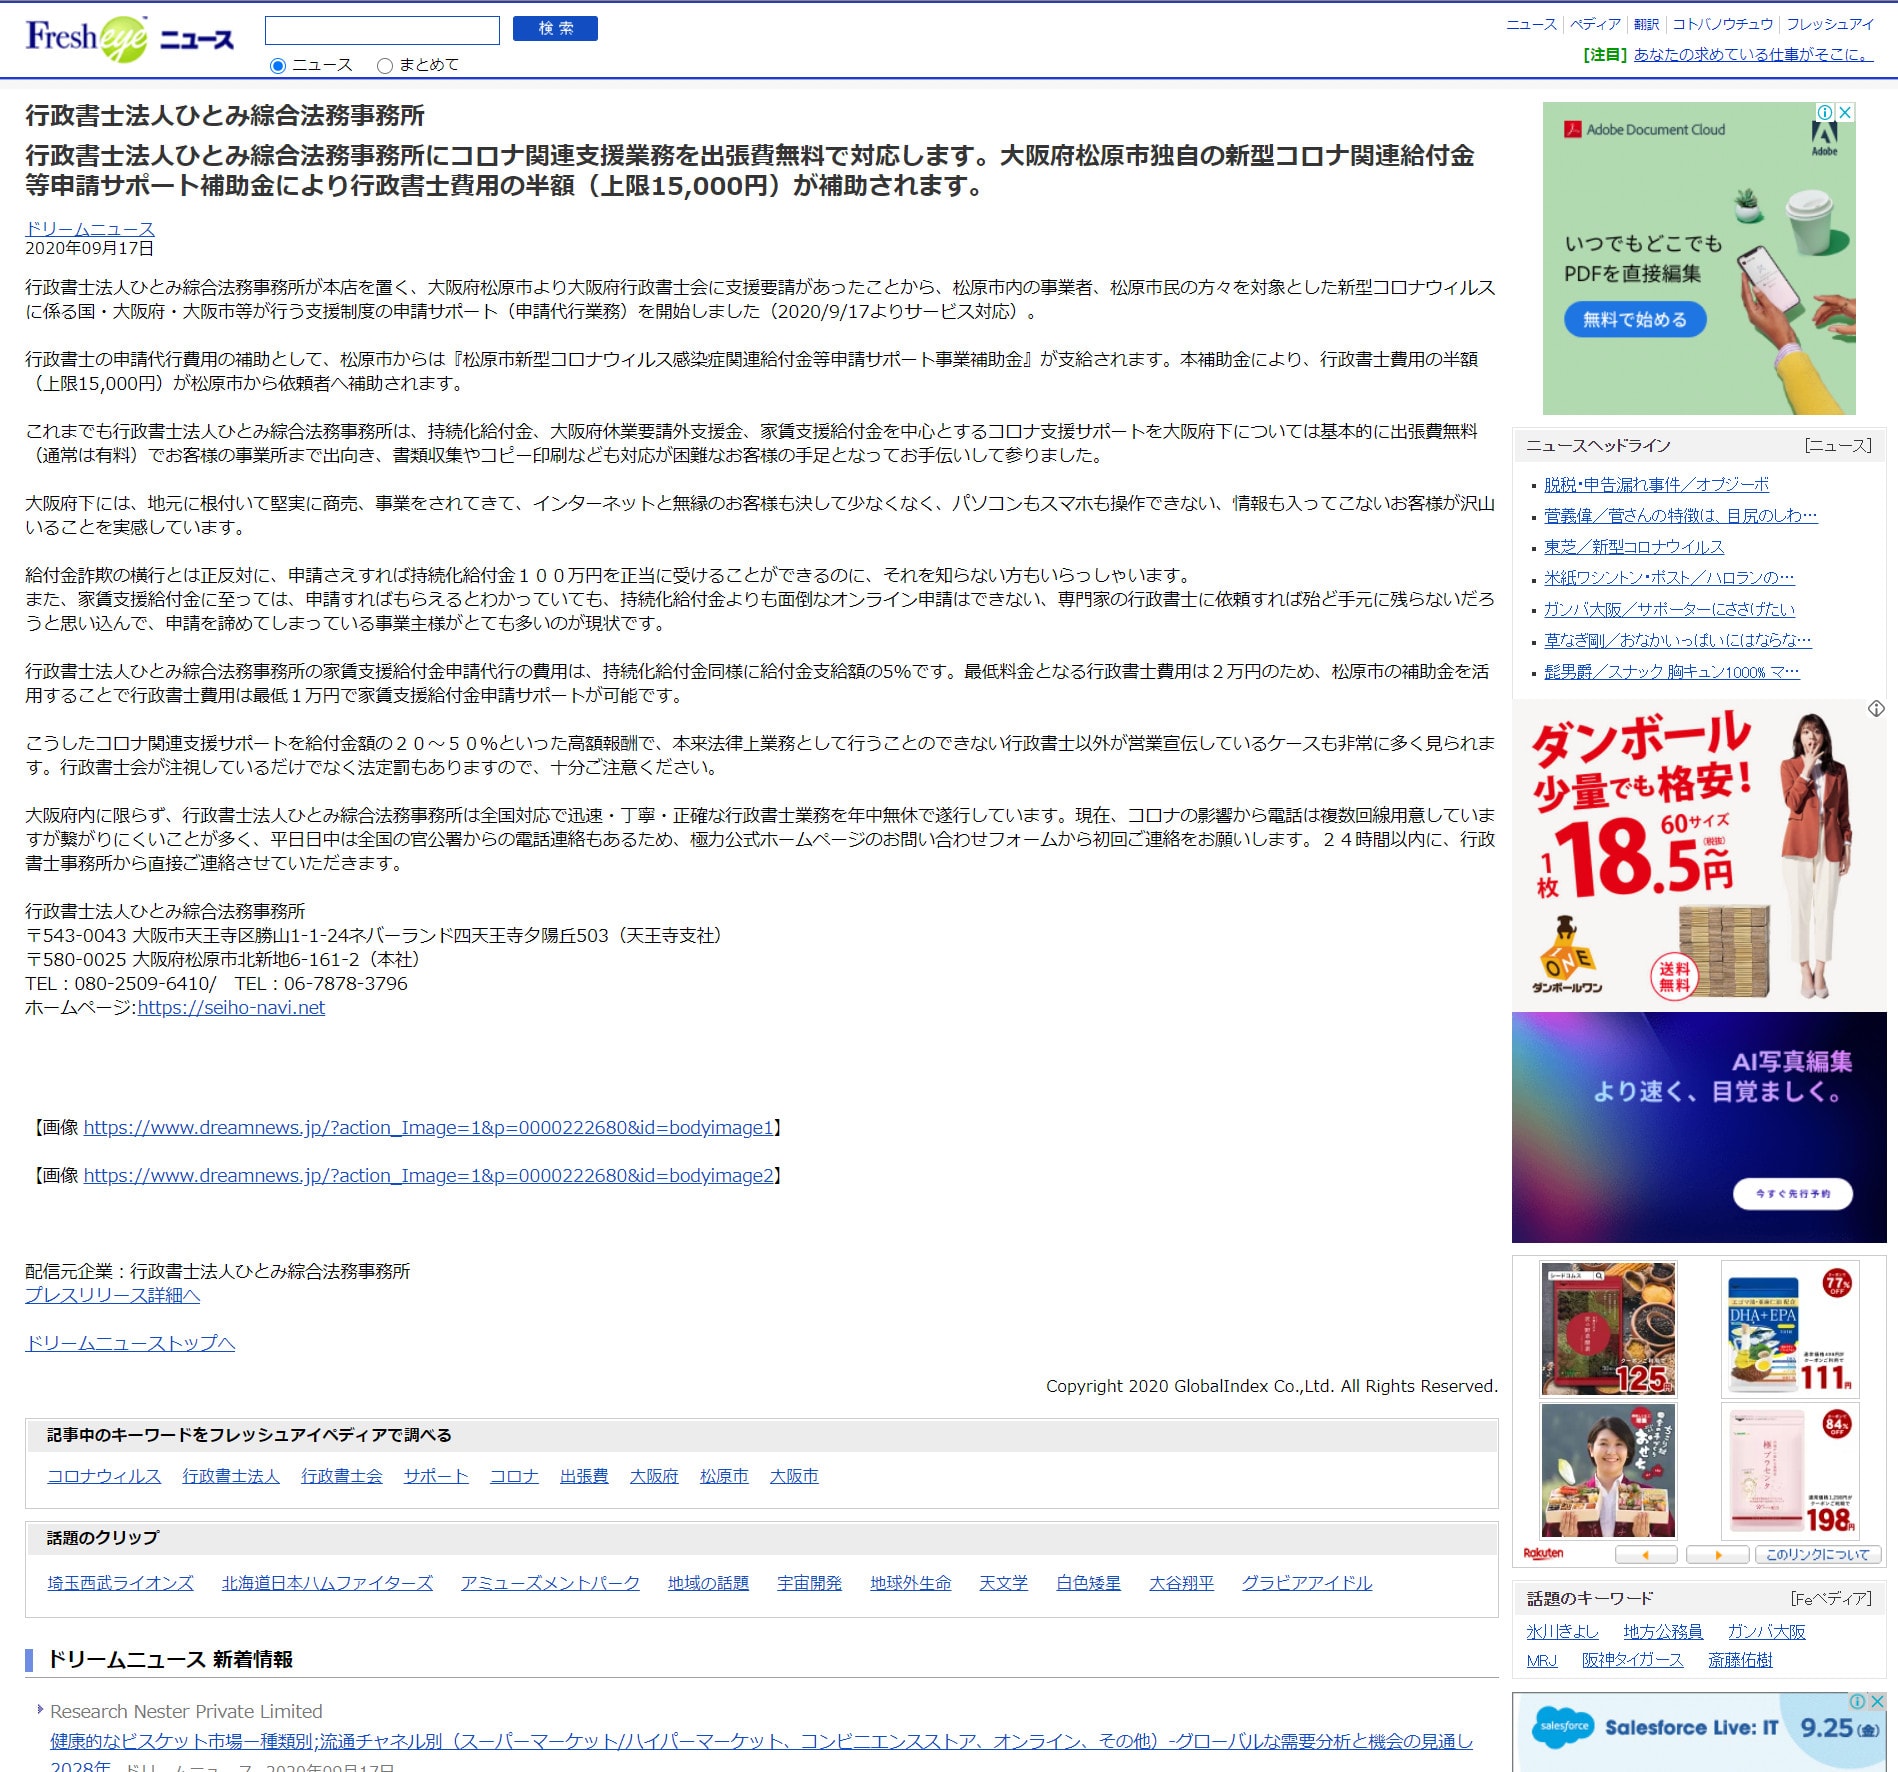The height and width of the screenshot is (1772, 1898).
Task: Open 翻訳 in top navigation
Action: (1646, 24)
